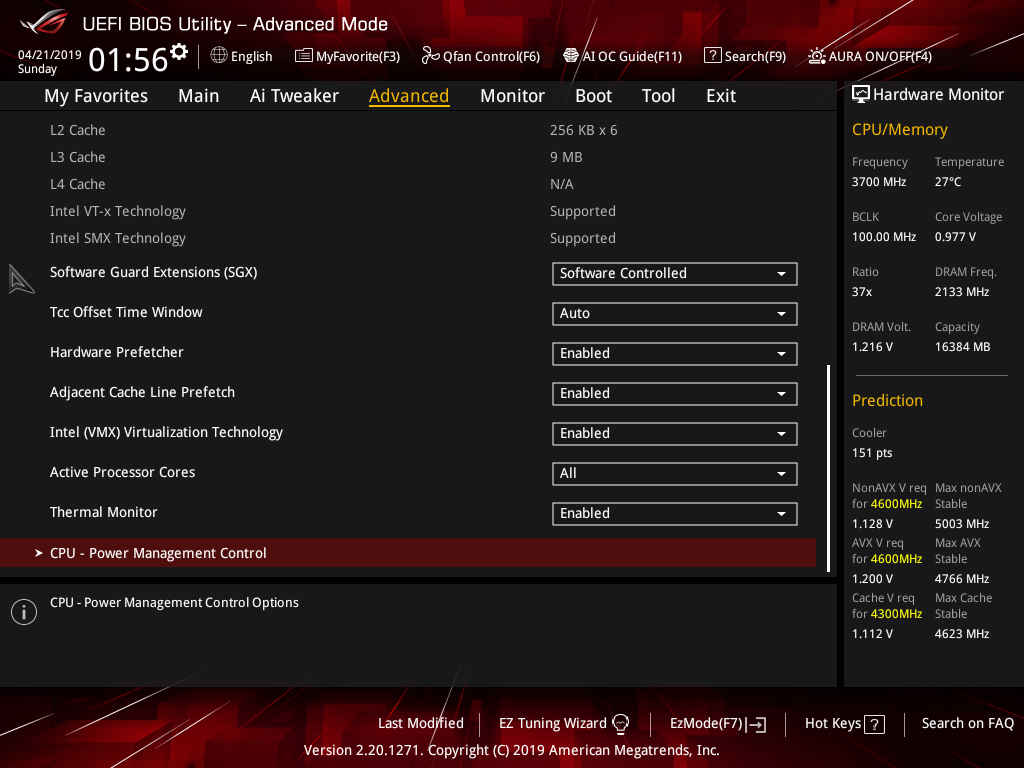Click the info icon in help panel

[x=24, y=612]
